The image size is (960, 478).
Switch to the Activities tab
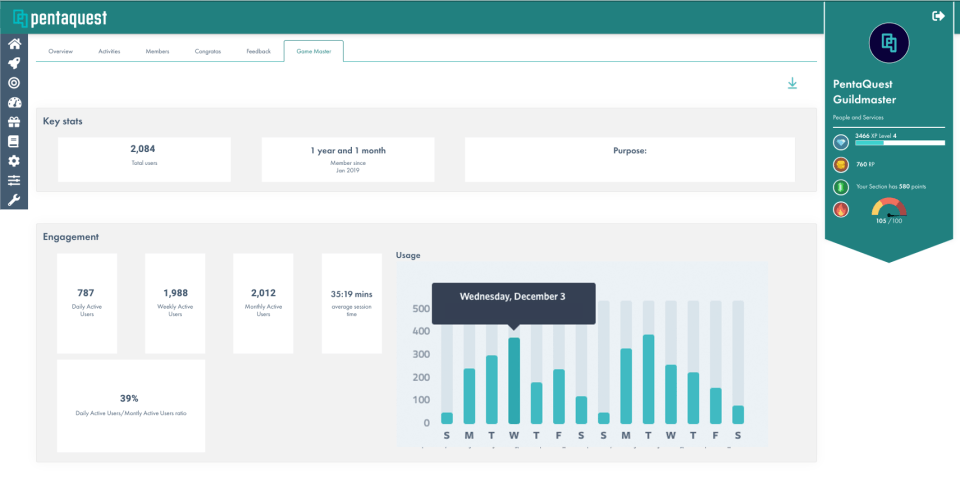(110, 51)
